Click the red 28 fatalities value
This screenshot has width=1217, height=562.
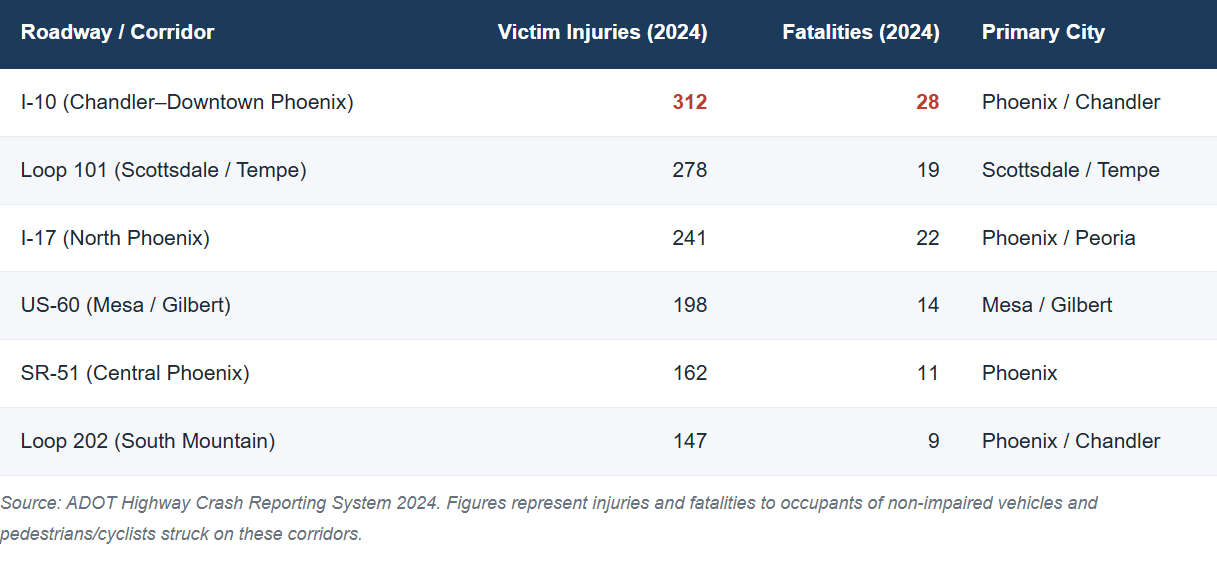click(x=928, y=102)
